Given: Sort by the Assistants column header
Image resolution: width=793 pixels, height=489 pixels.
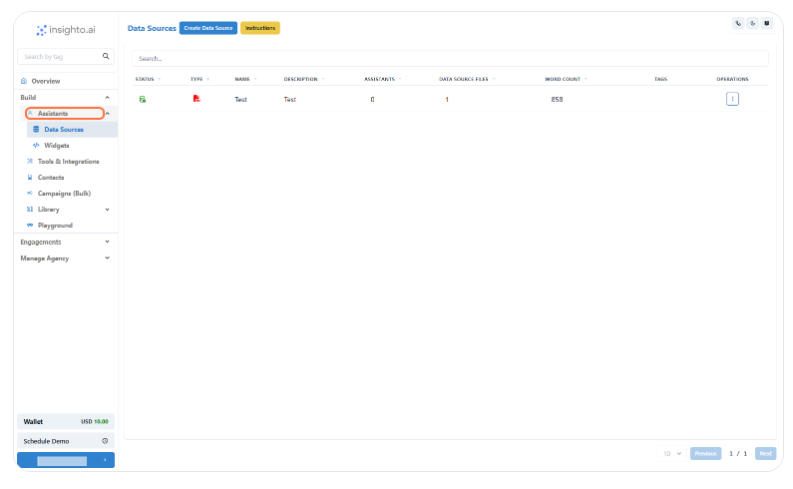Looking at the screenshot, I should pos(383,79).
